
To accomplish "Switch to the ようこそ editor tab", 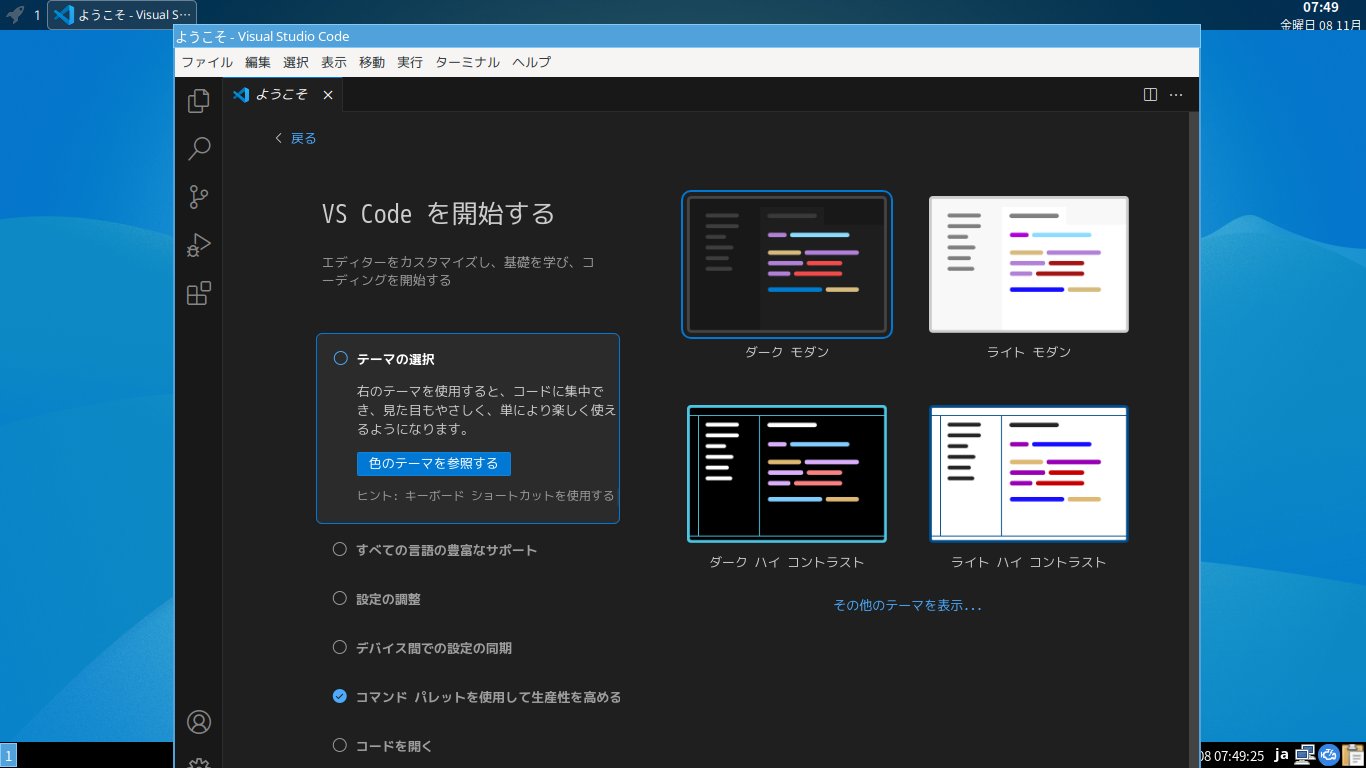I will pyautogui.click(x=282, y=95).
